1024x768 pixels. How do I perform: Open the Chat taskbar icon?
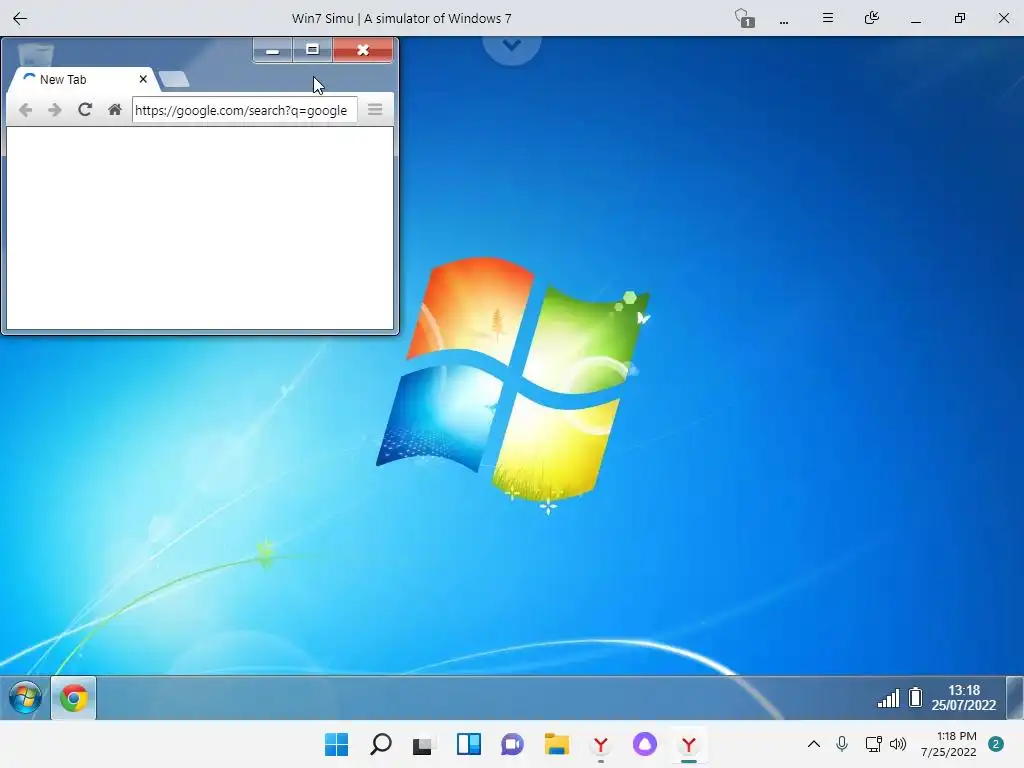pos(513,744)
